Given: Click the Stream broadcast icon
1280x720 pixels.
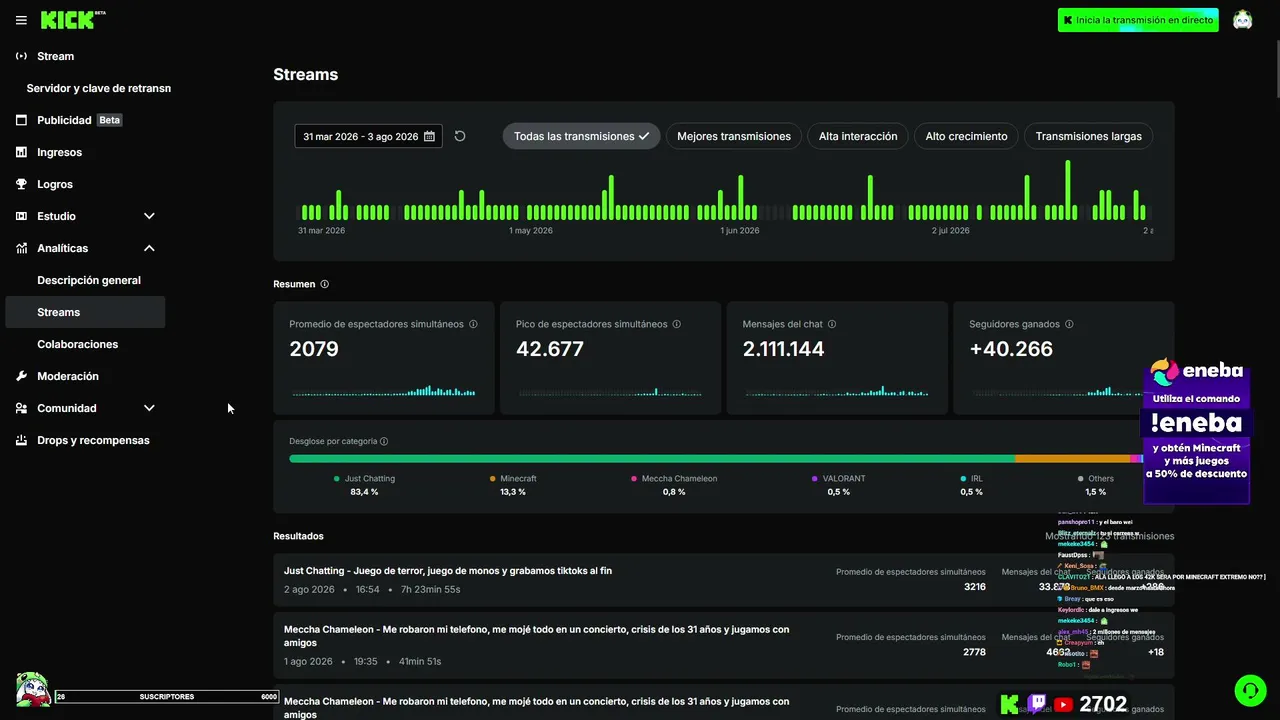Looking at the screenshot, I should click(x=21, y=56).
